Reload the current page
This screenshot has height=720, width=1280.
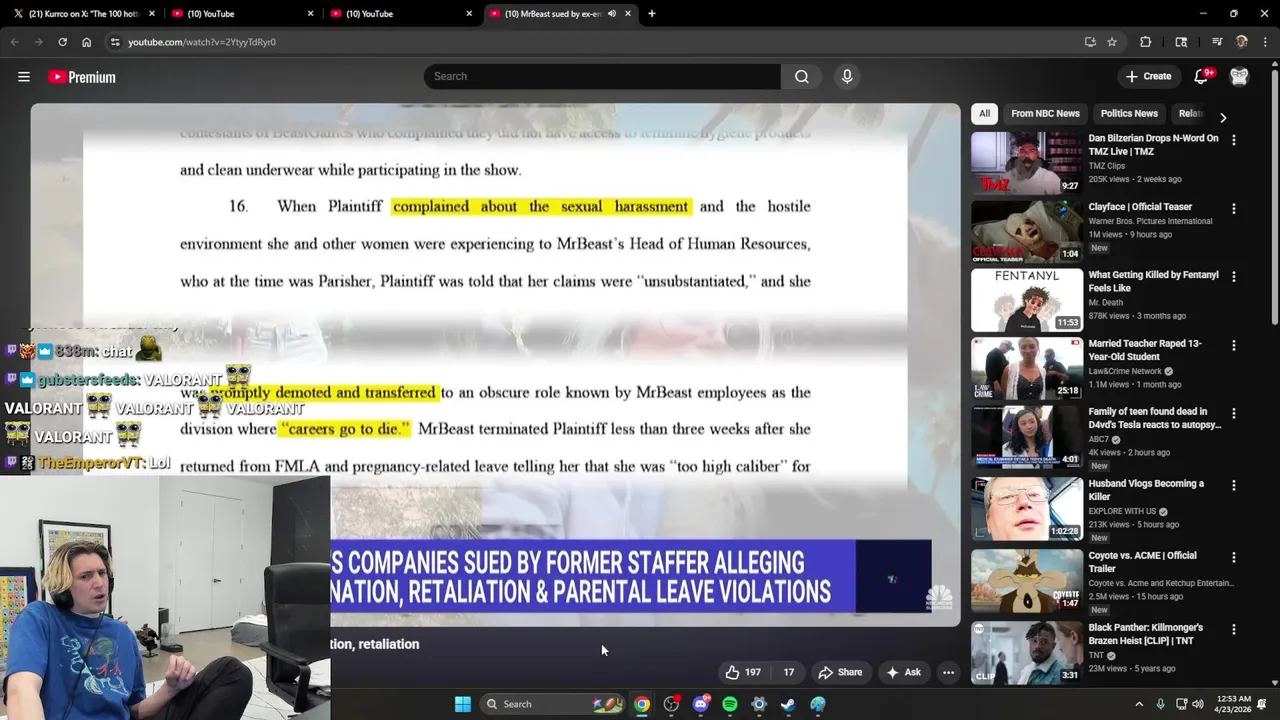(62, 42)
